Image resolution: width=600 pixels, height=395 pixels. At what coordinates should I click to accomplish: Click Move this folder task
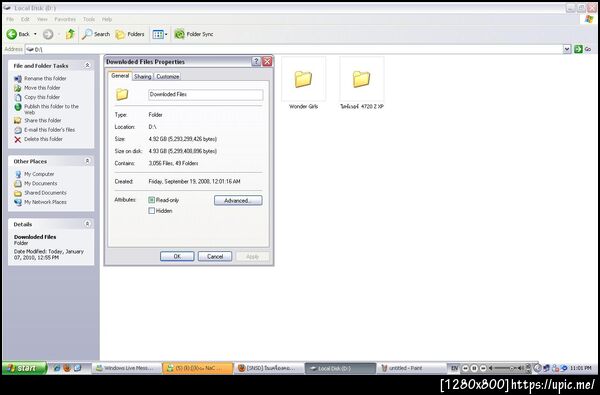38,88
